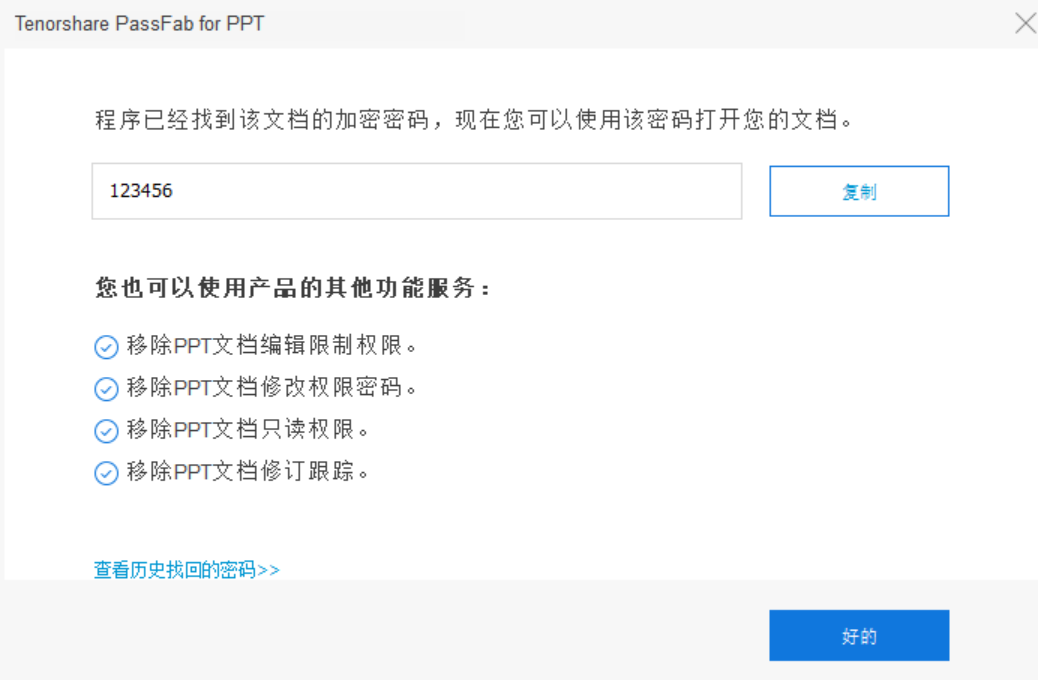Click the checkmark icon beside 移除PPT文档修改权限密码
This screenshot has width=1038, height=680.
point(106,388)
